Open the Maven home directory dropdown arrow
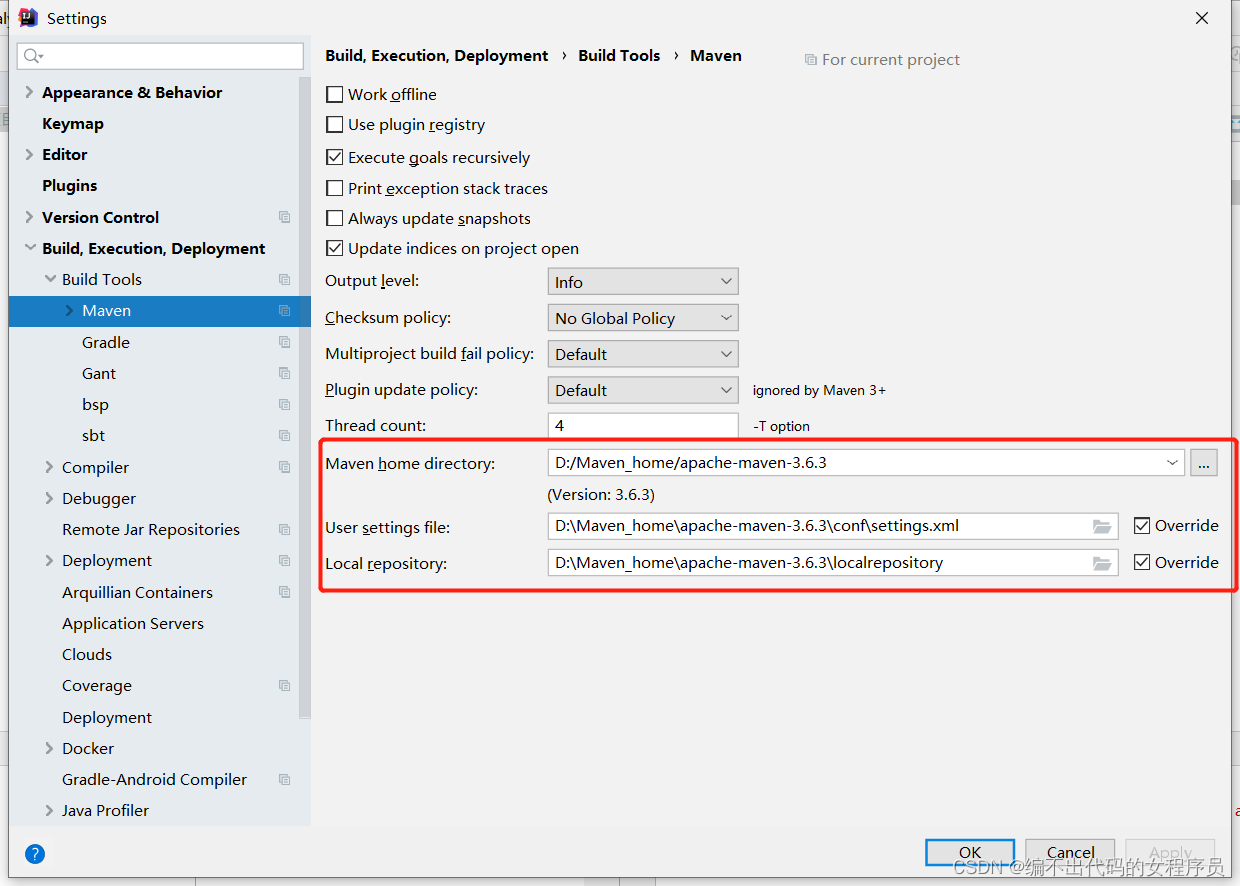This screenshot has width=1240, height=886. pyautogui.click(x=1172, y=463)
